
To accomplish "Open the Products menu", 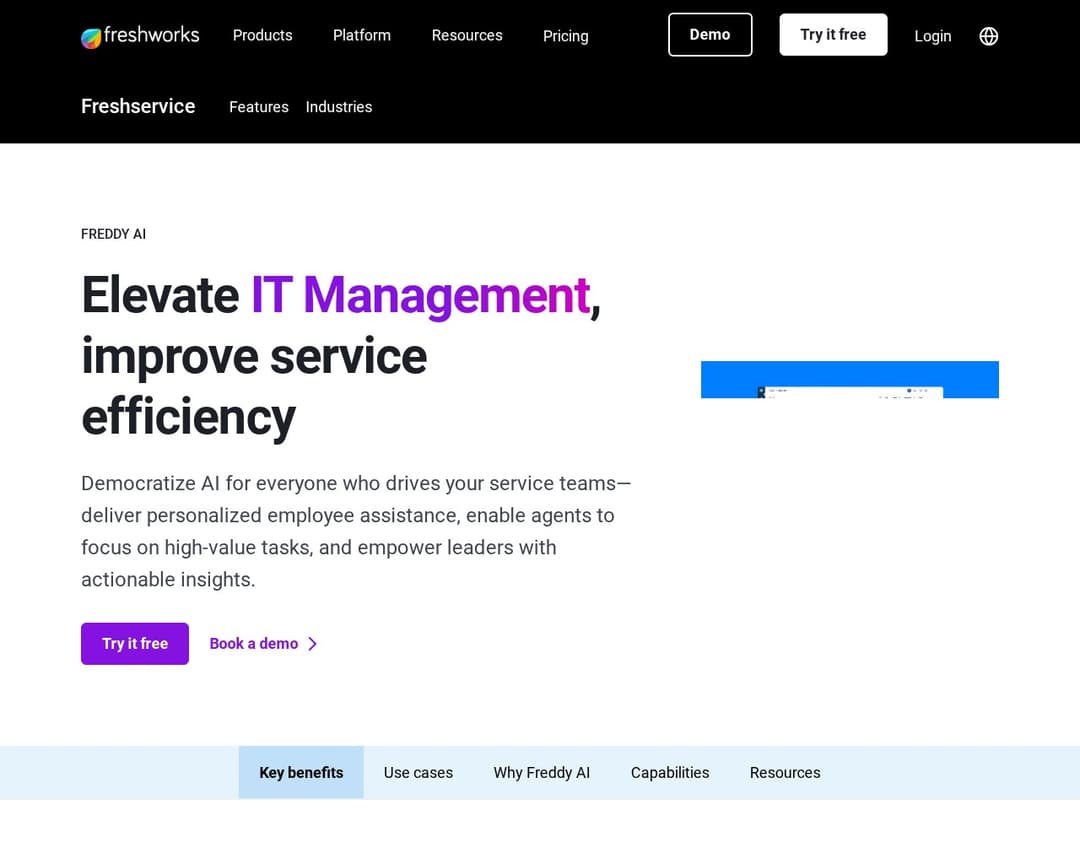I will tap(262, 35).
